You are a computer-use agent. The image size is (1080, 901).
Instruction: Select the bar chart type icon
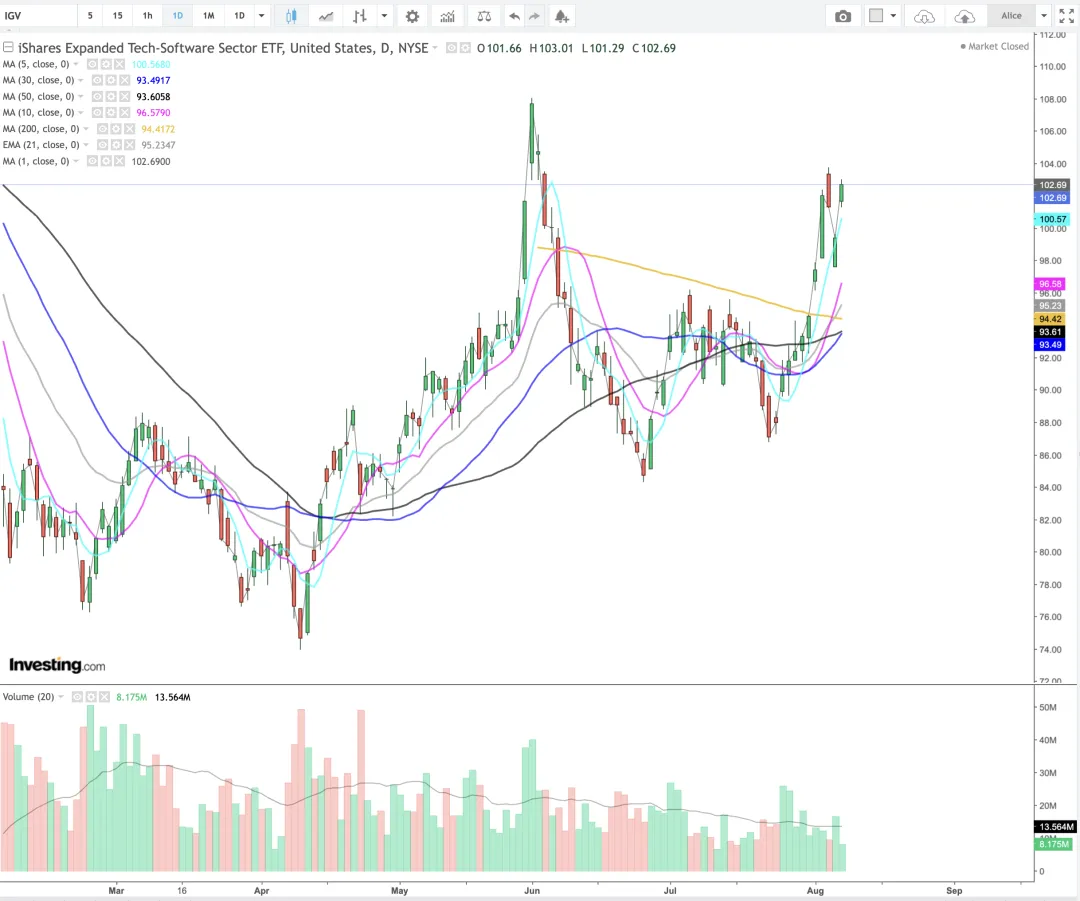coord(360,16)
